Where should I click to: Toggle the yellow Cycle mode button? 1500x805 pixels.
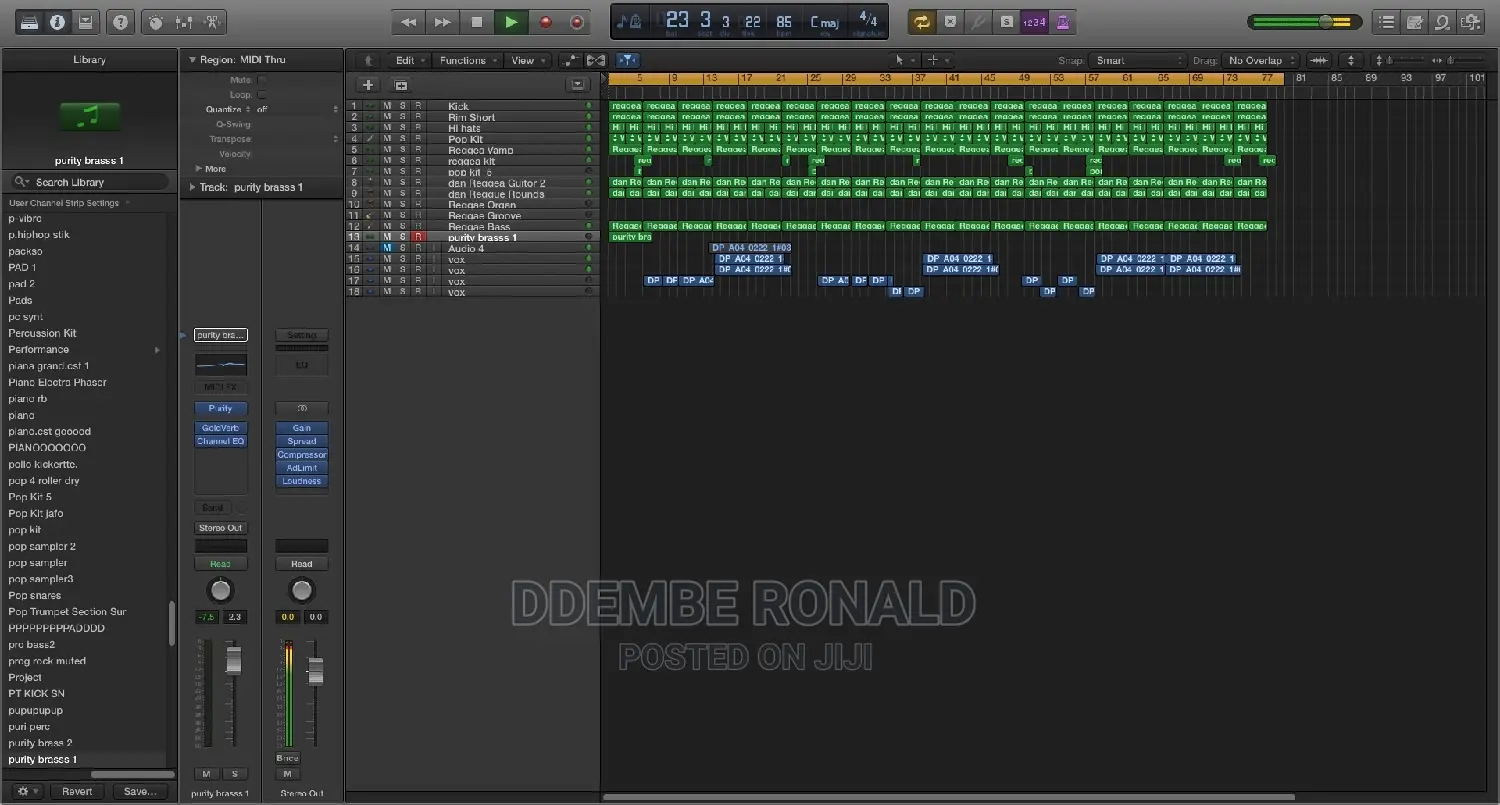(921, 21)
